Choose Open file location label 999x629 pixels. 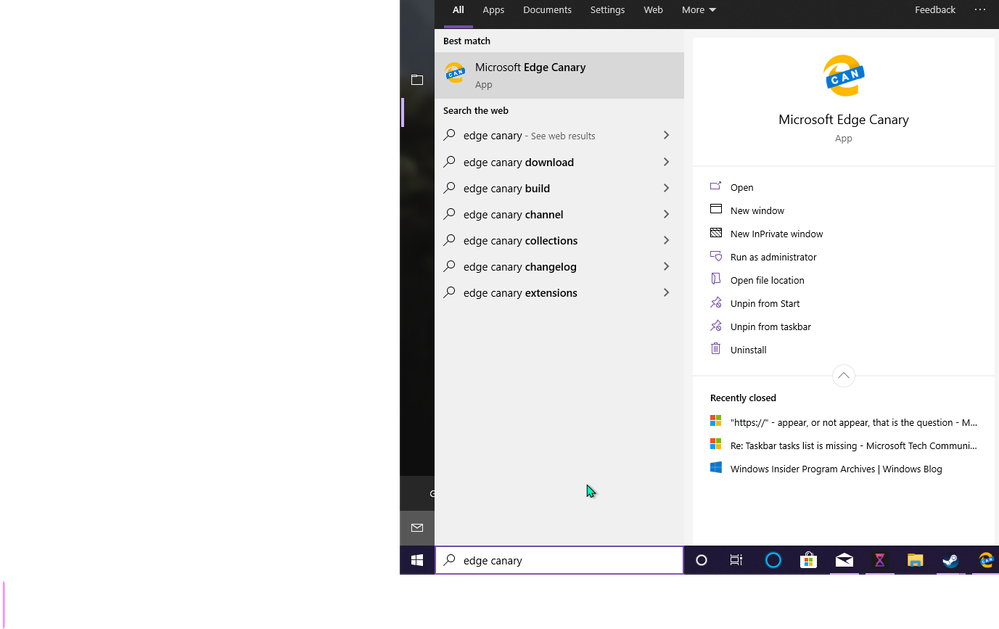(767, 280)
